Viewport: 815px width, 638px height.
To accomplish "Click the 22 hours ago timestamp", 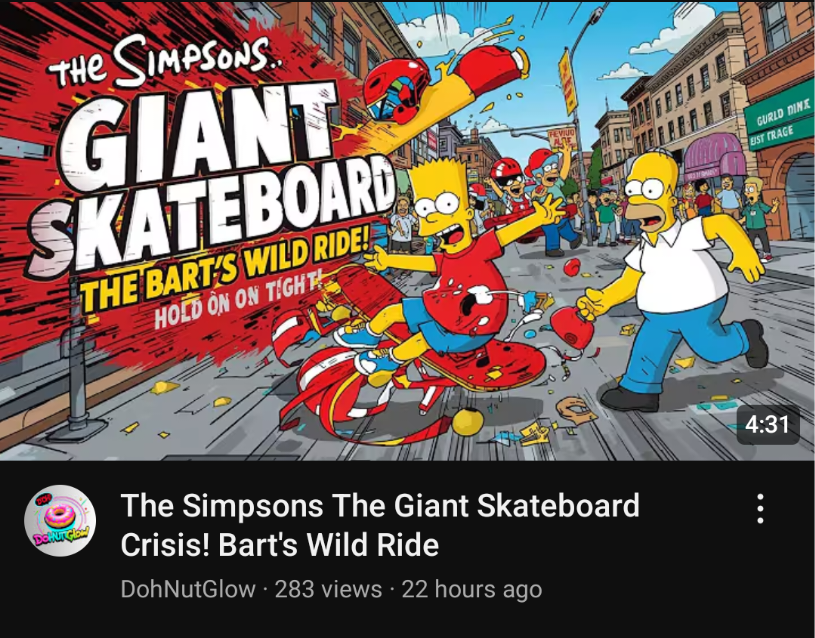I will [472, 589].
